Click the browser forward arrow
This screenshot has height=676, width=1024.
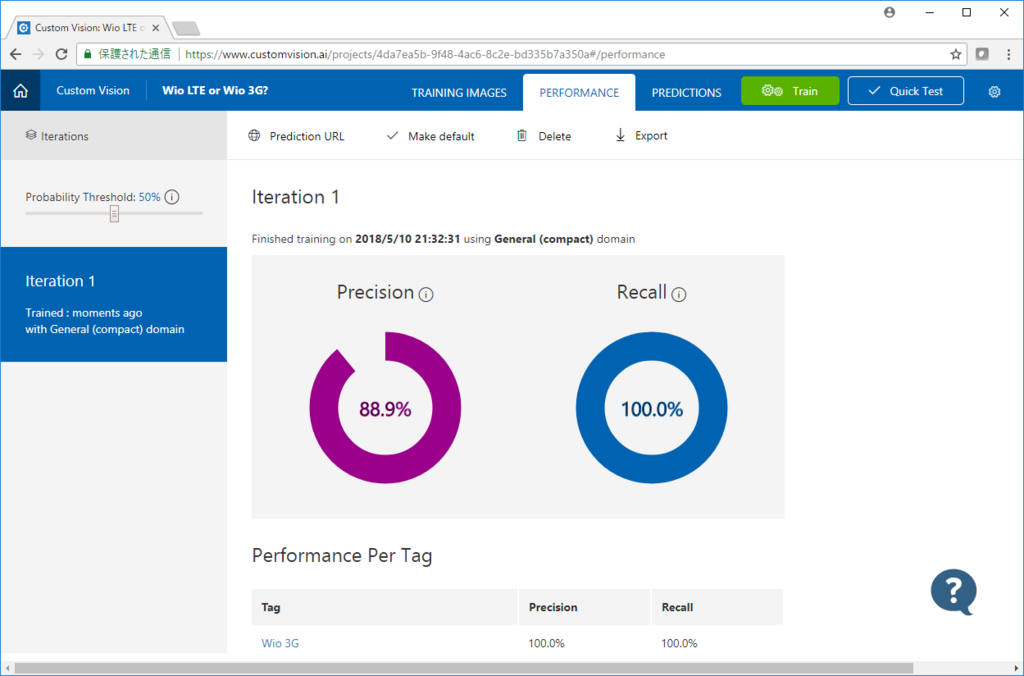pyautogui.click(x=38, y=54)
